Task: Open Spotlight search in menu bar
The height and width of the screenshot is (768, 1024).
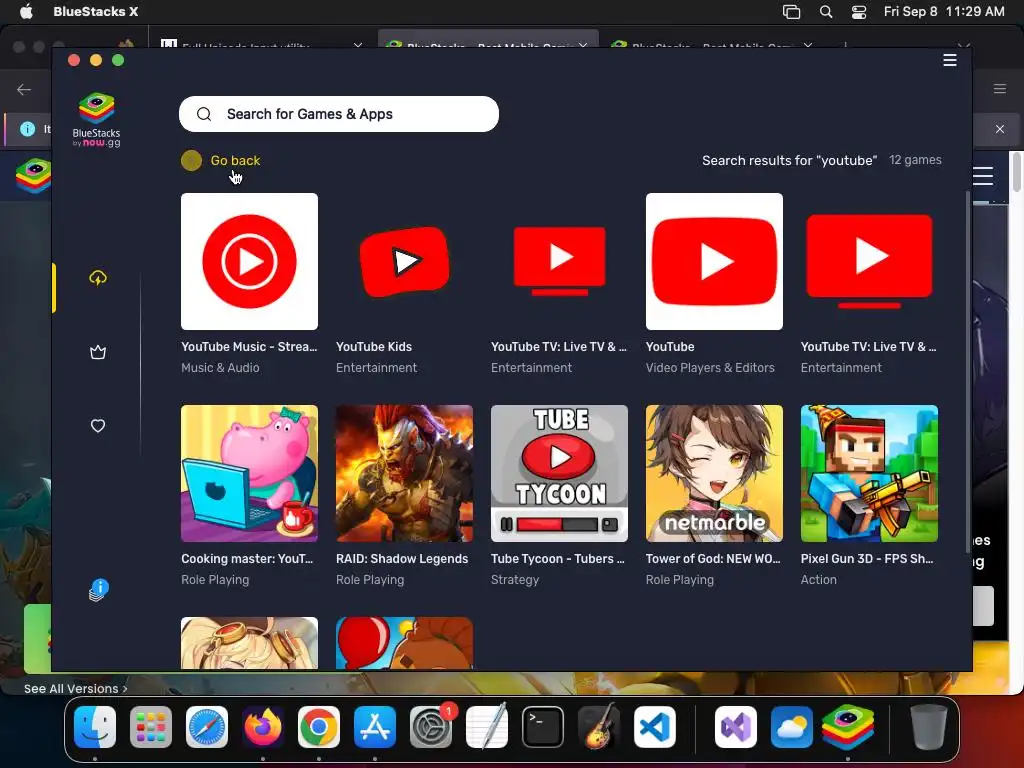Action: [x=825, y=12]
